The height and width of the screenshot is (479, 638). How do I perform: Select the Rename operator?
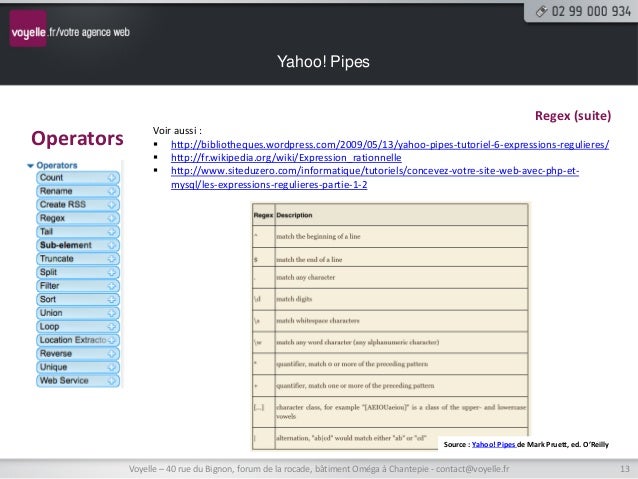tap(78, 191)
